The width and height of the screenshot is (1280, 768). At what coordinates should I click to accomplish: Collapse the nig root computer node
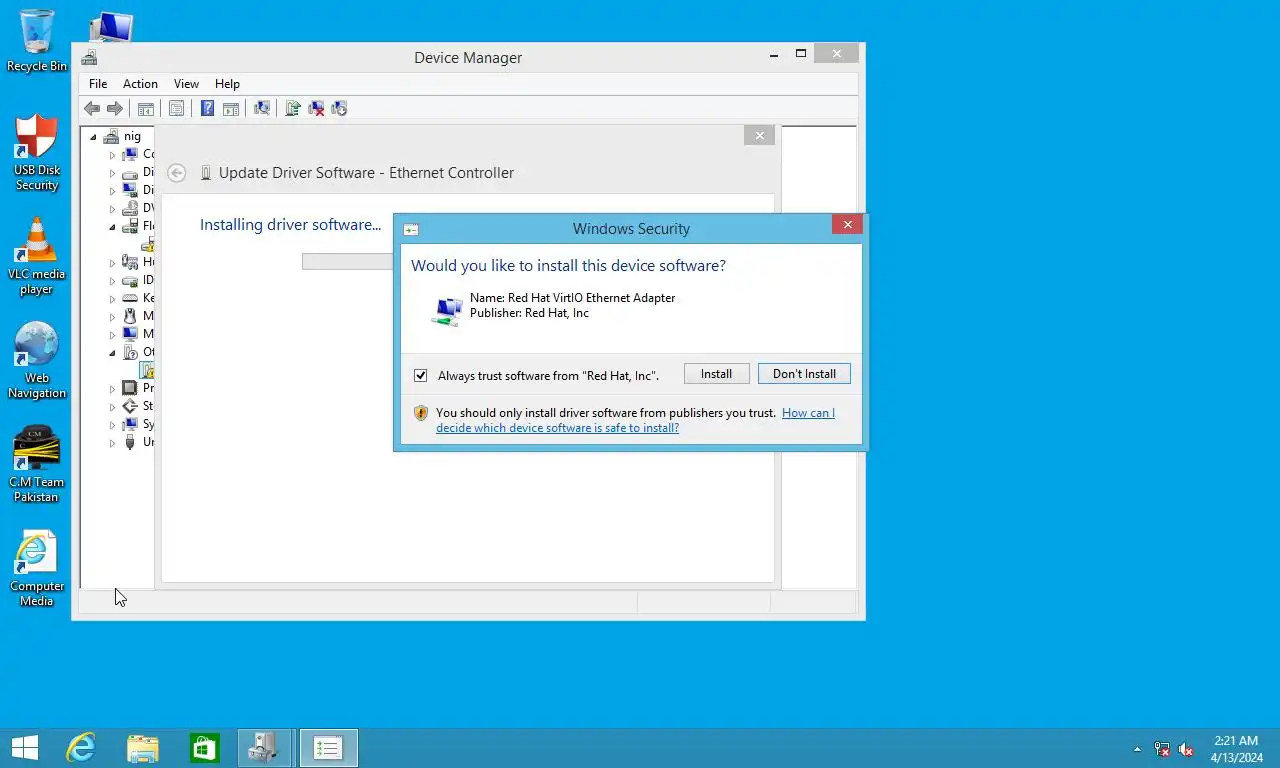click(94, 137)
